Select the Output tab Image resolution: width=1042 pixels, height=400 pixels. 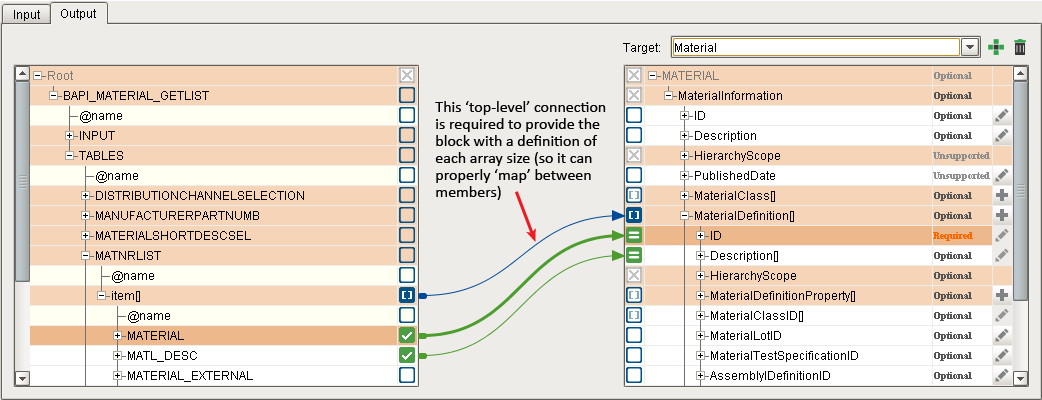point(79,15)
